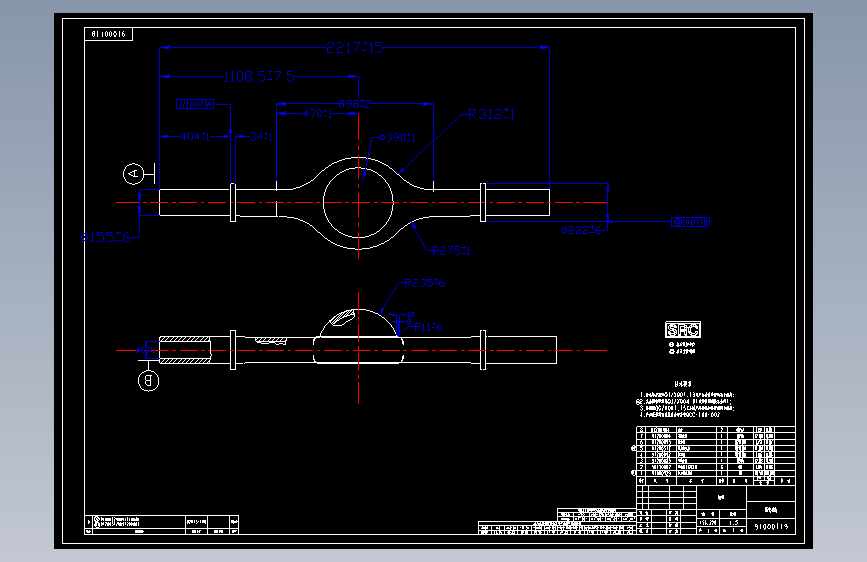Click the R275±1 radius label
This screenshot has height=562, width=867.
point(451,251)
